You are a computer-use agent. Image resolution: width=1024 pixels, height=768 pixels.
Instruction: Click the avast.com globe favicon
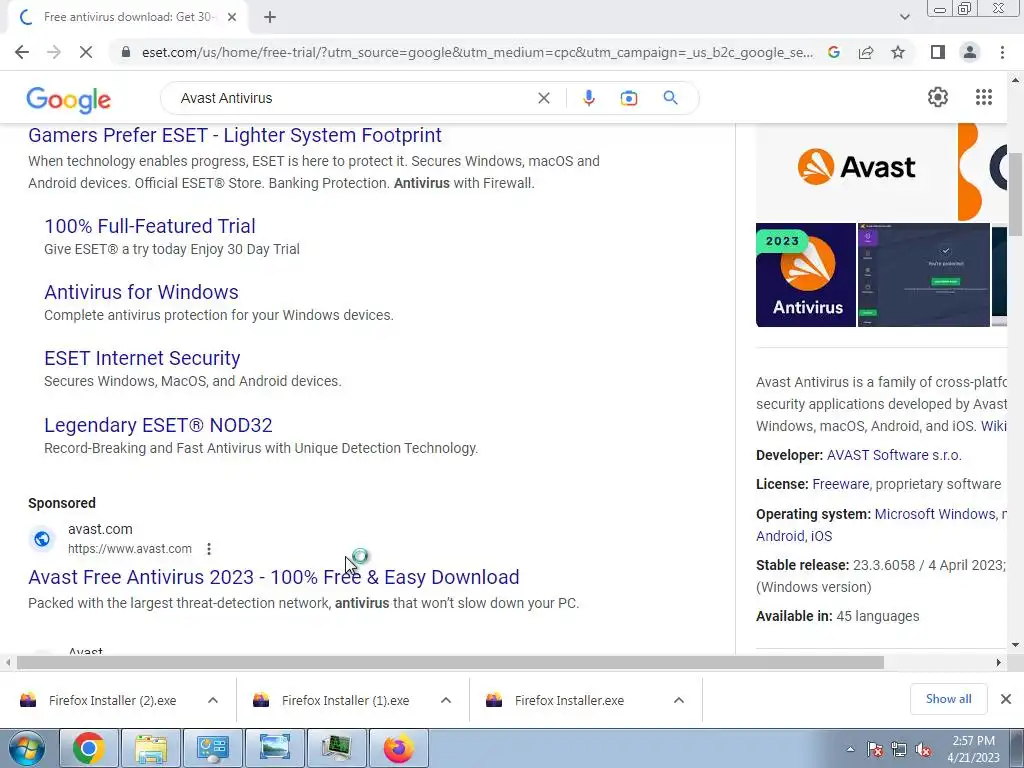coord(42,539)
